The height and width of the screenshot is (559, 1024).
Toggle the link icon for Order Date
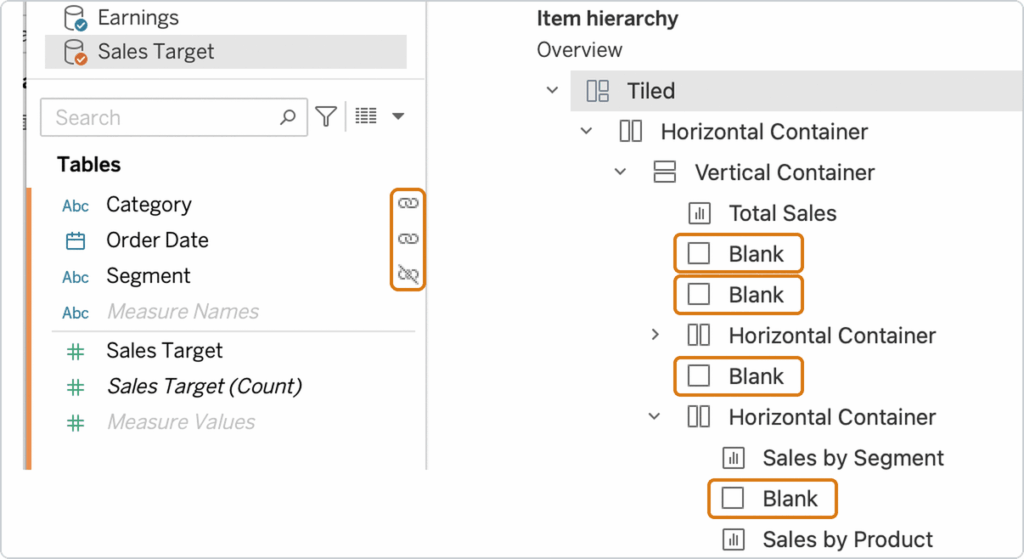point(408,238)
